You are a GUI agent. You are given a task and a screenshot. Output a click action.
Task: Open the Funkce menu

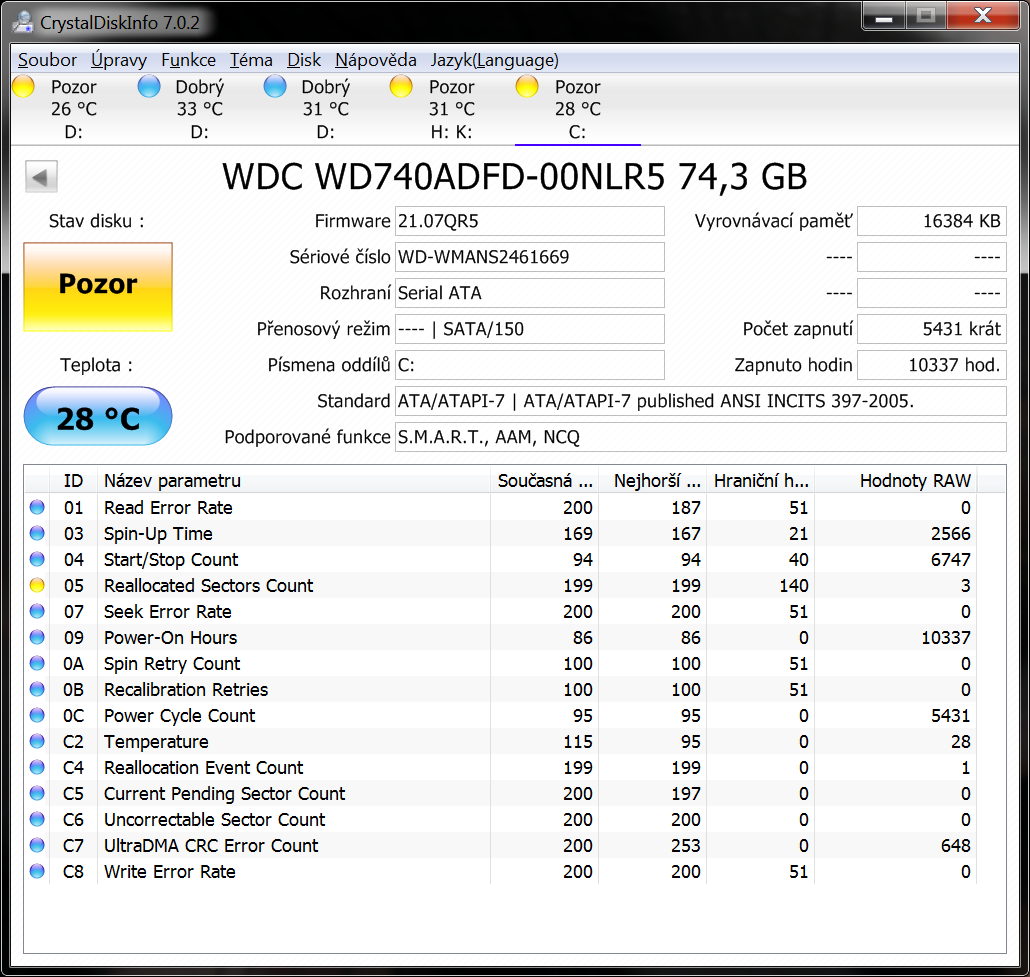click(x=188, y=60)
